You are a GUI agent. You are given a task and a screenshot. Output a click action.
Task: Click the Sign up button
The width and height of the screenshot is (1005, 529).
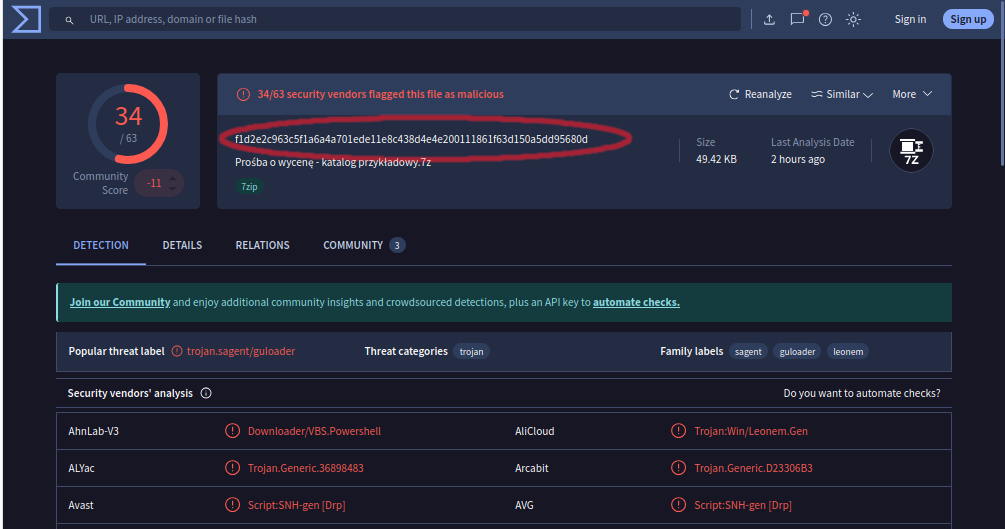tap(967, 19)
